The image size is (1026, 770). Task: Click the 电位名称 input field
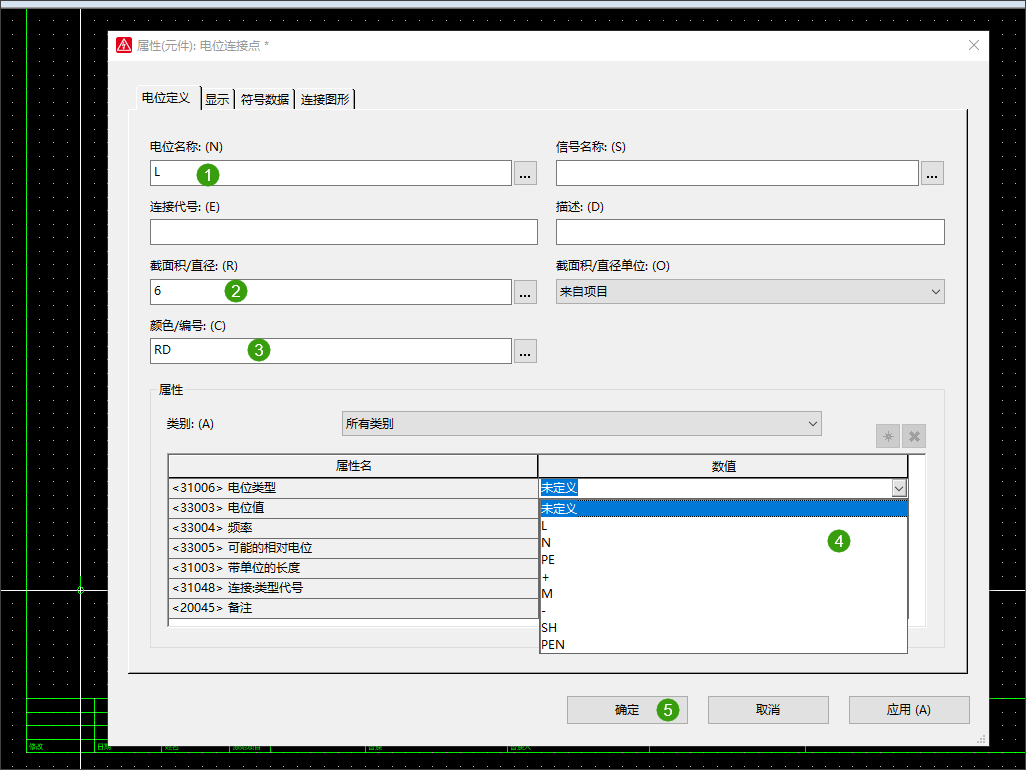tap(330, 173)
